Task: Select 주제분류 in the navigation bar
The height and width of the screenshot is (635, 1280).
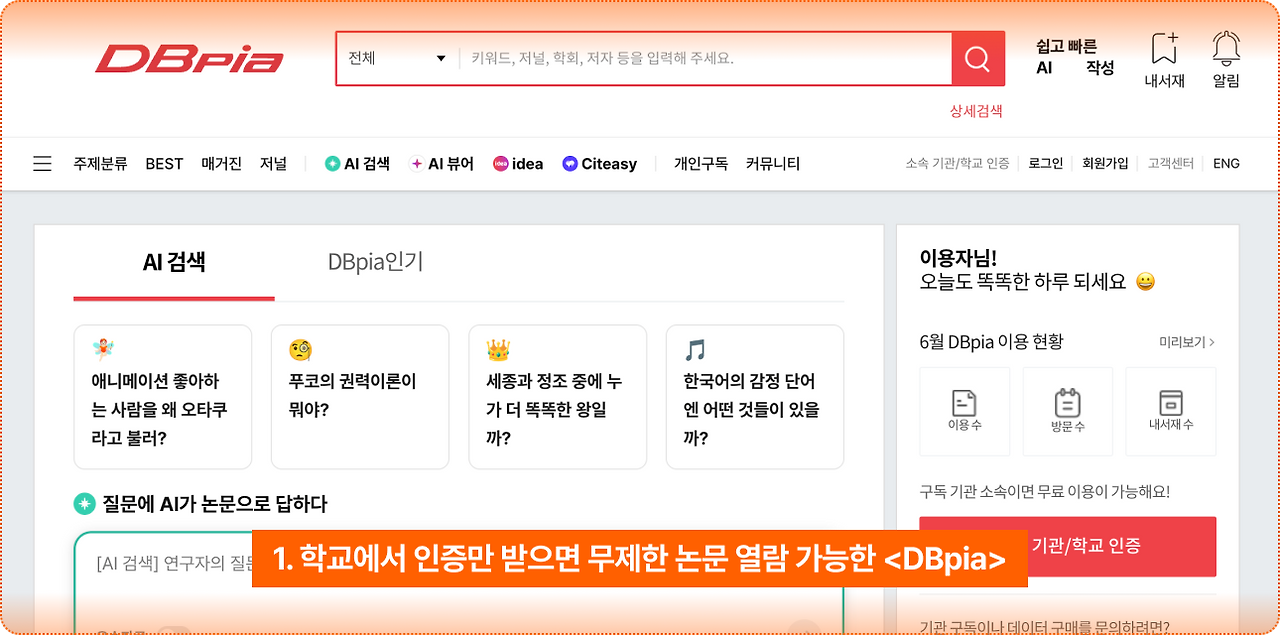Action: (100, 163)
